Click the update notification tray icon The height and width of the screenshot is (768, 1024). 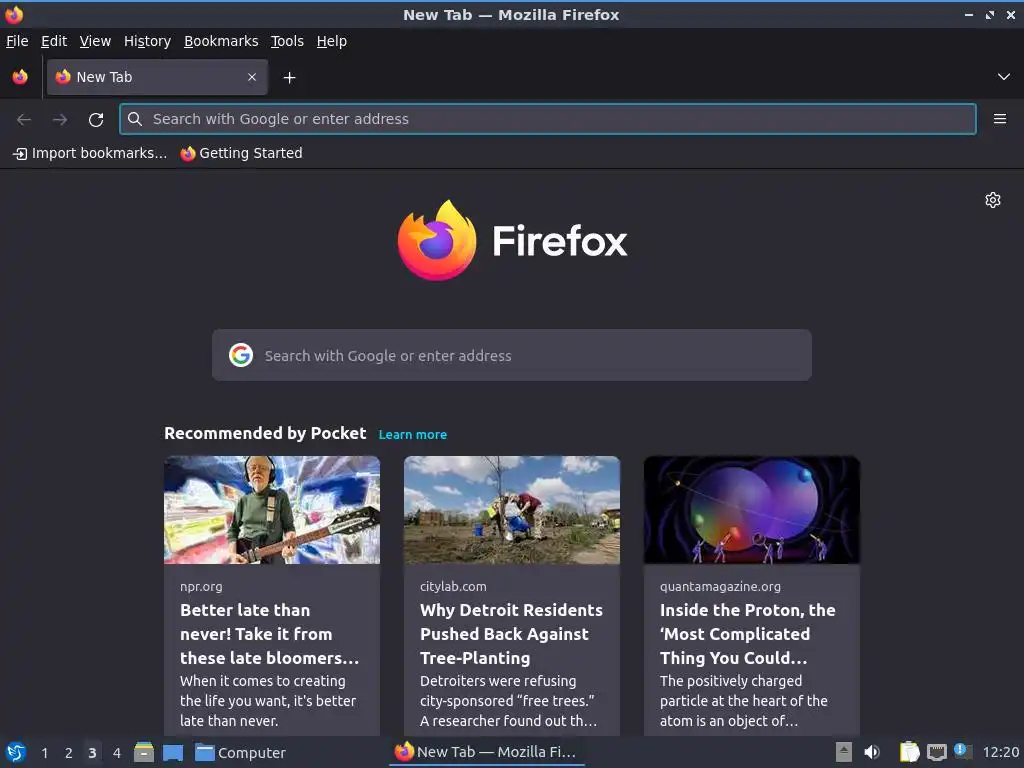pos(962,751)
